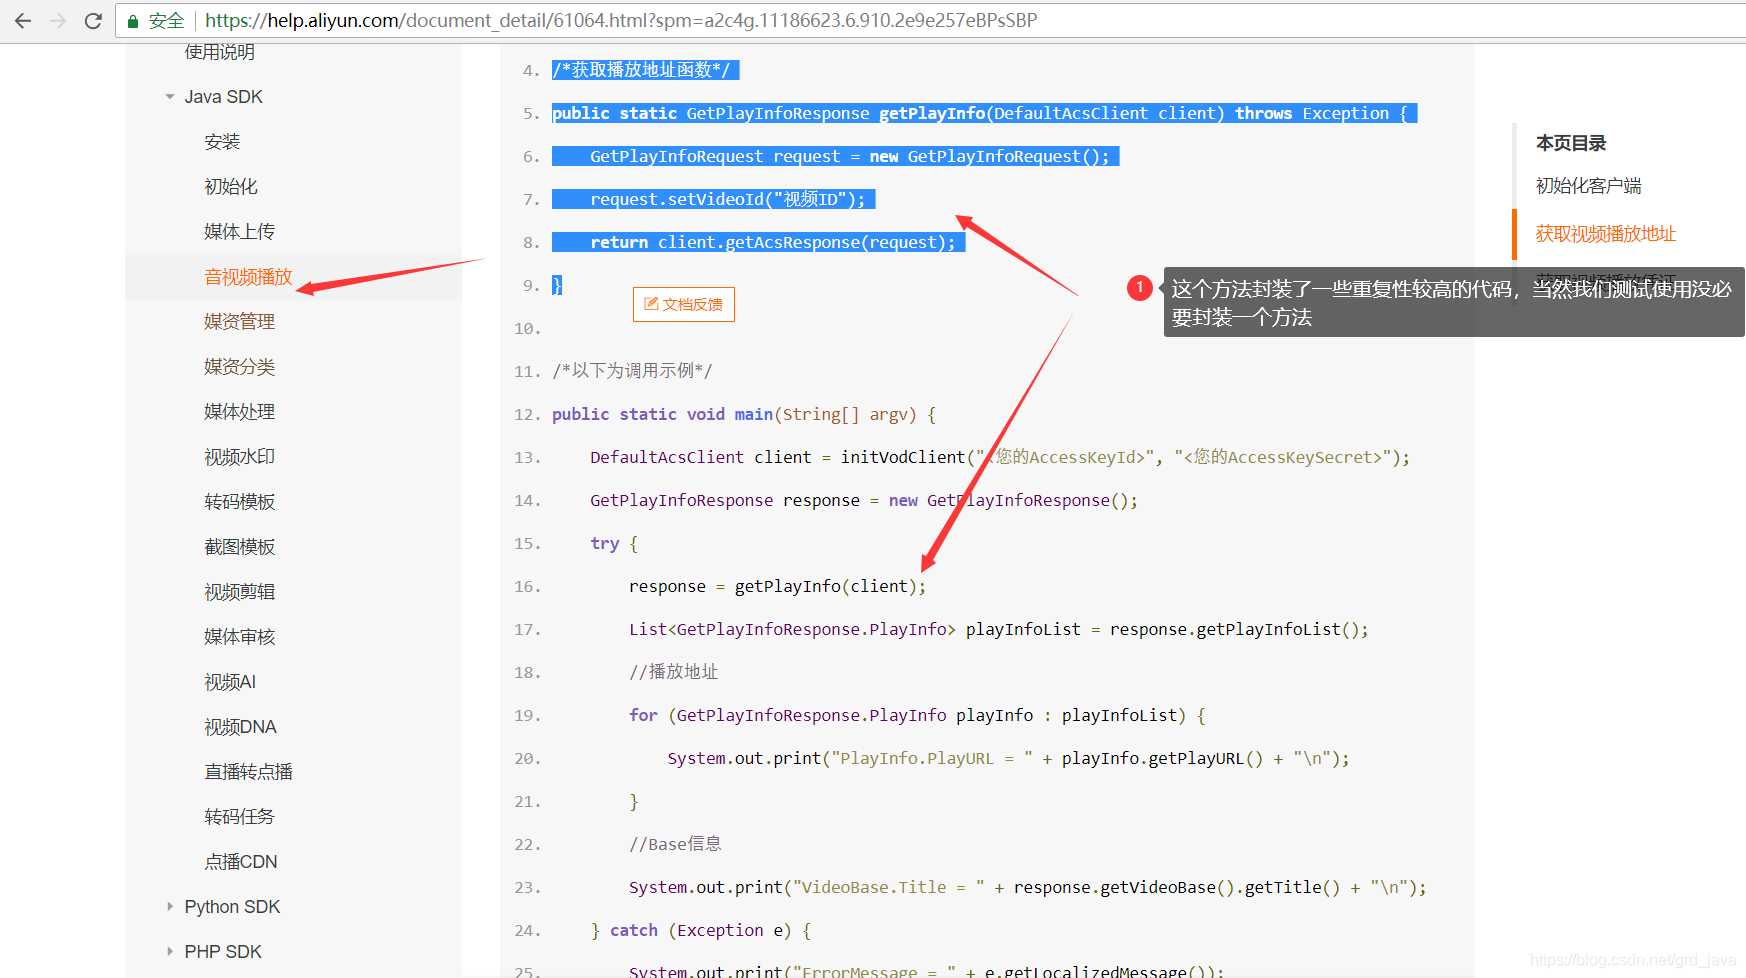Click the initVodClient code line
The image size is (1746, 978).
(1000, 457)
